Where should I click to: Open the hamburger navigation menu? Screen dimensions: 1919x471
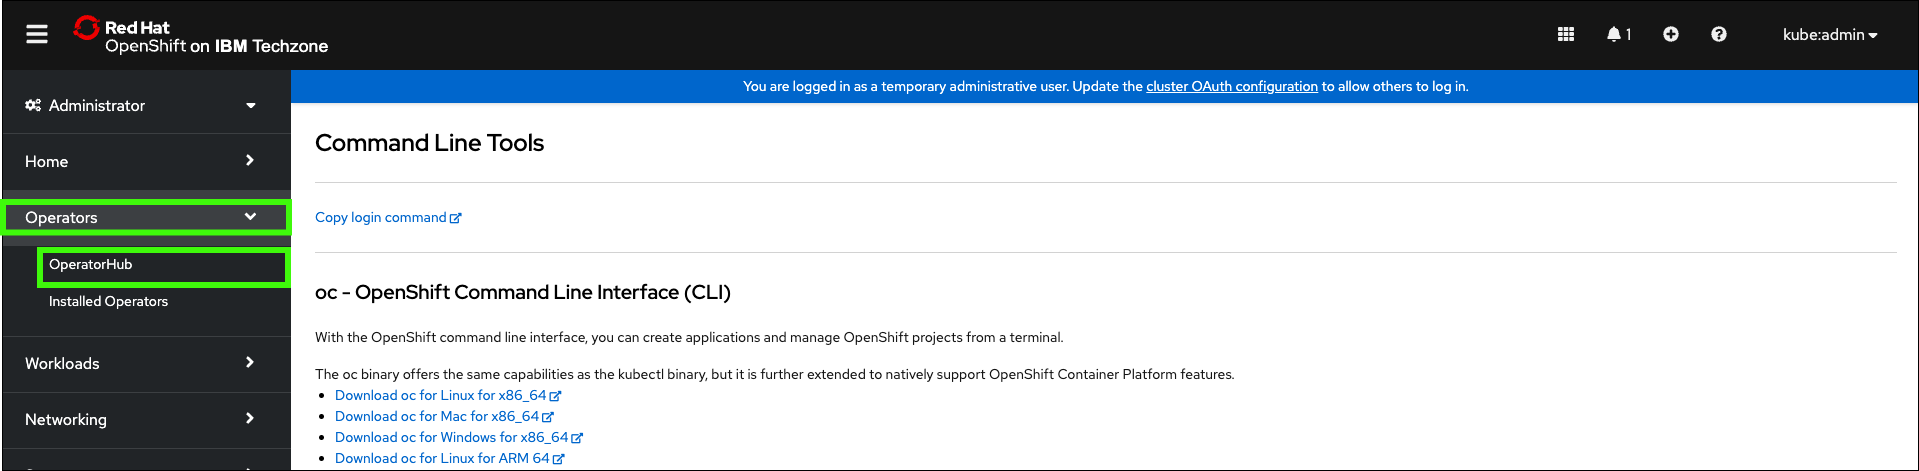[x=37, y=35]
